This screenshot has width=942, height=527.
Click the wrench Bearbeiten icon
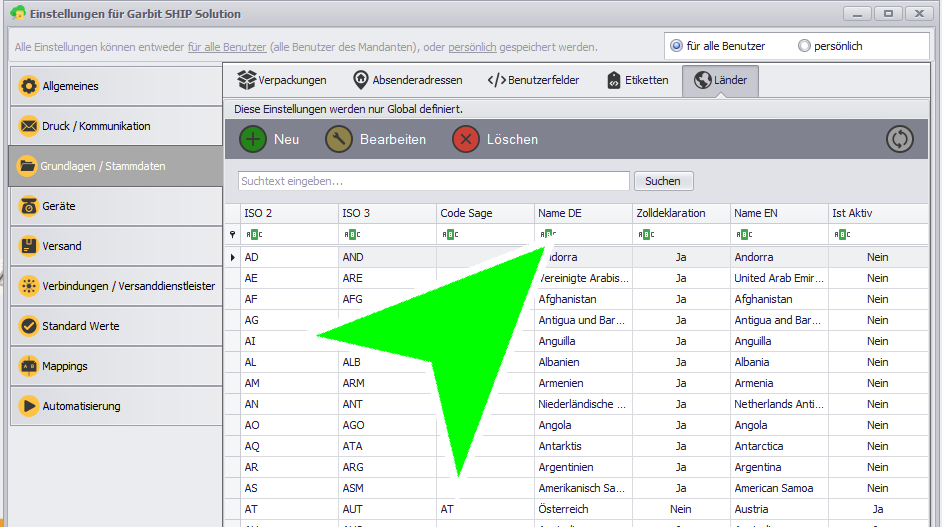click(339, 139)
